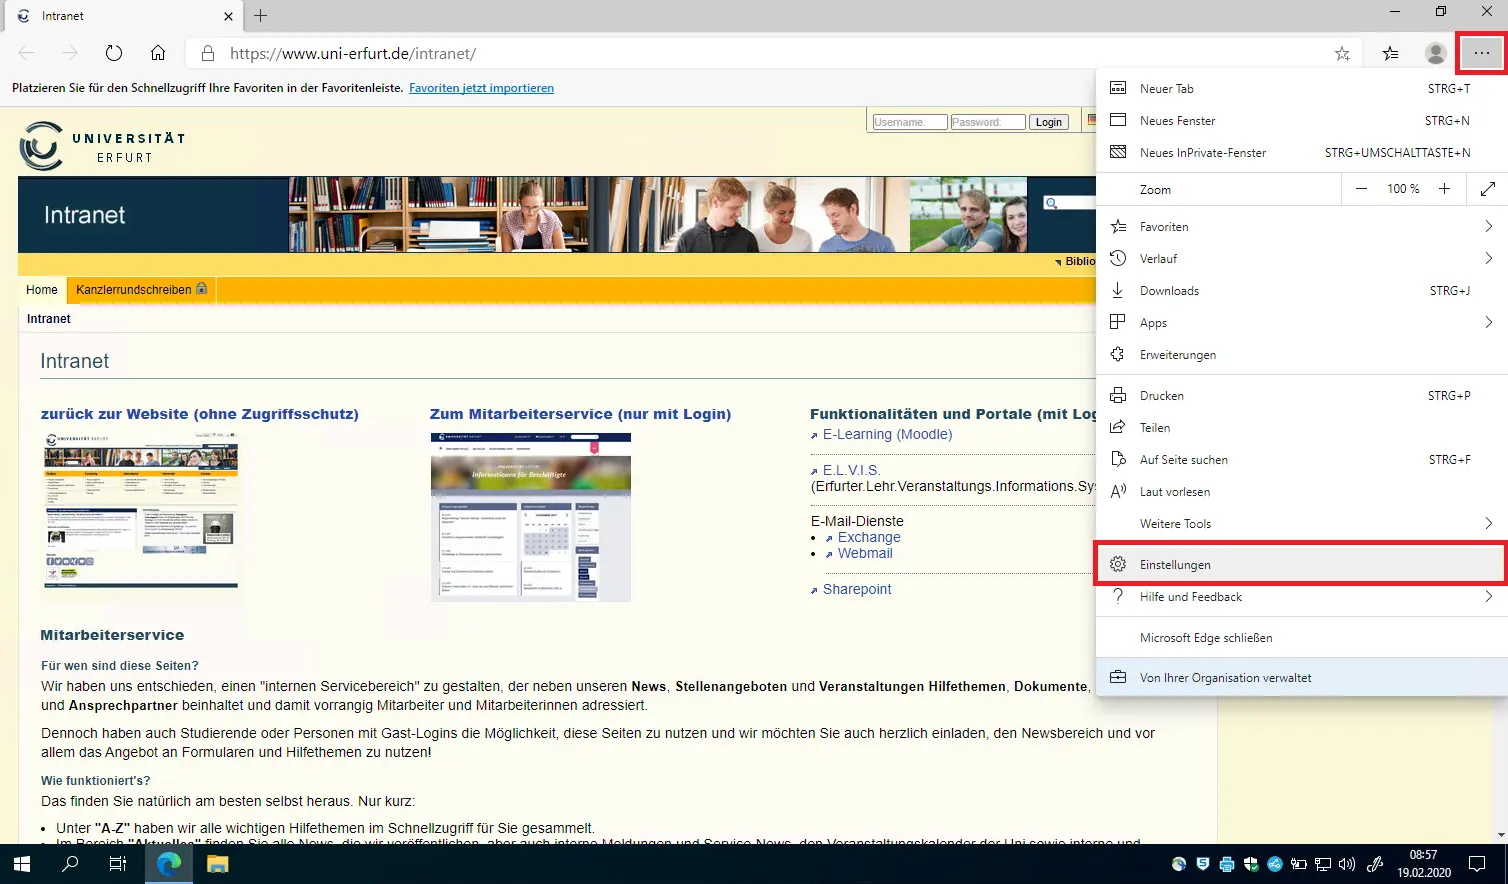
Task: Open Einstellungen from the menu
Action: click(1175, 565)
